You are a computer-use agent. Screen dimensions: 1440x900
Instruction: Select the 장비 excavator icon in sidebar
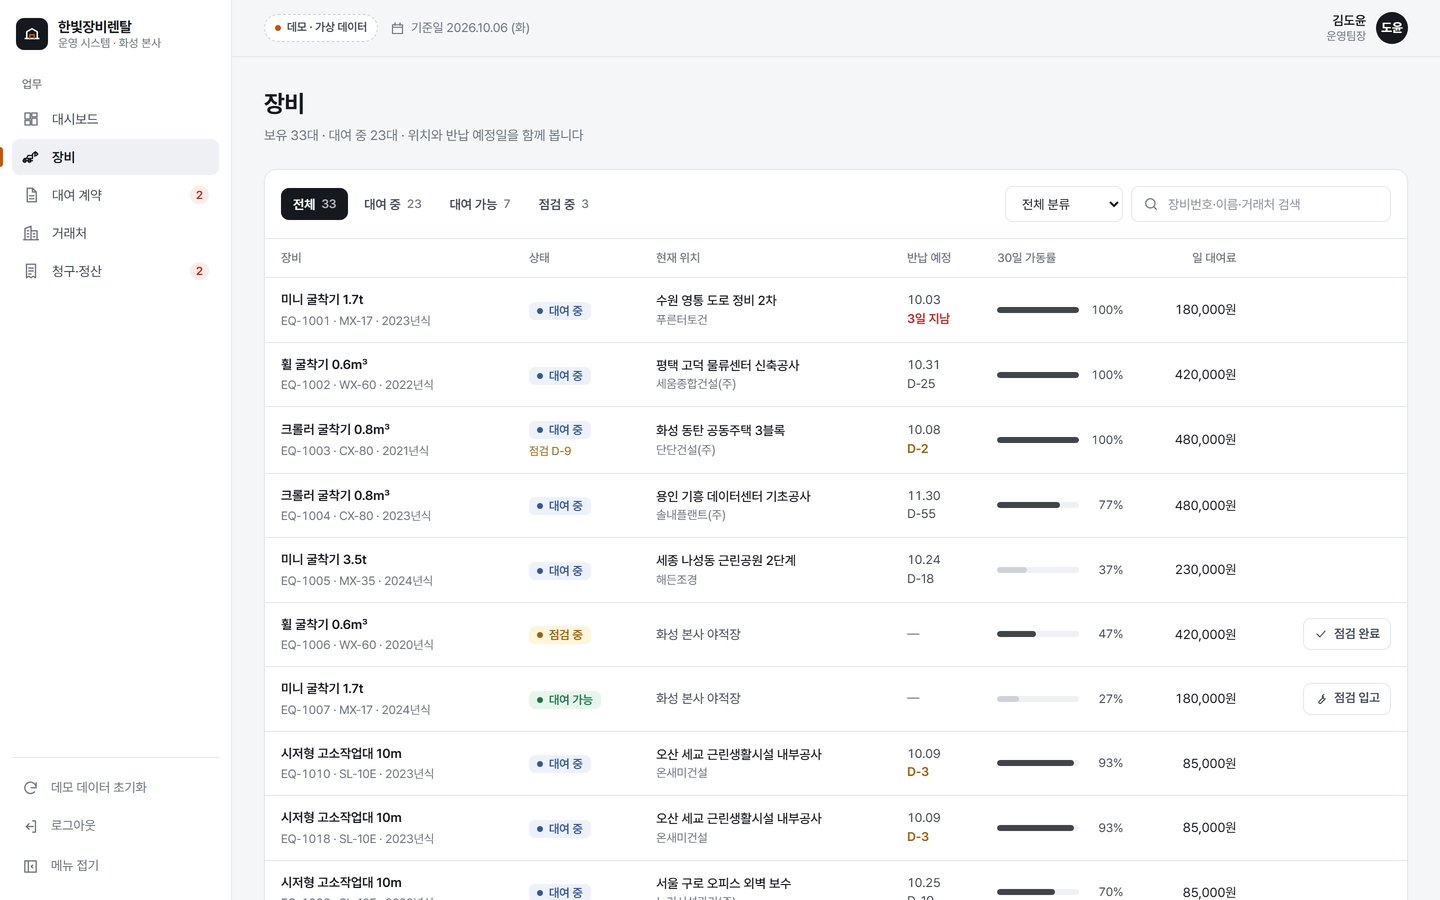31,157
